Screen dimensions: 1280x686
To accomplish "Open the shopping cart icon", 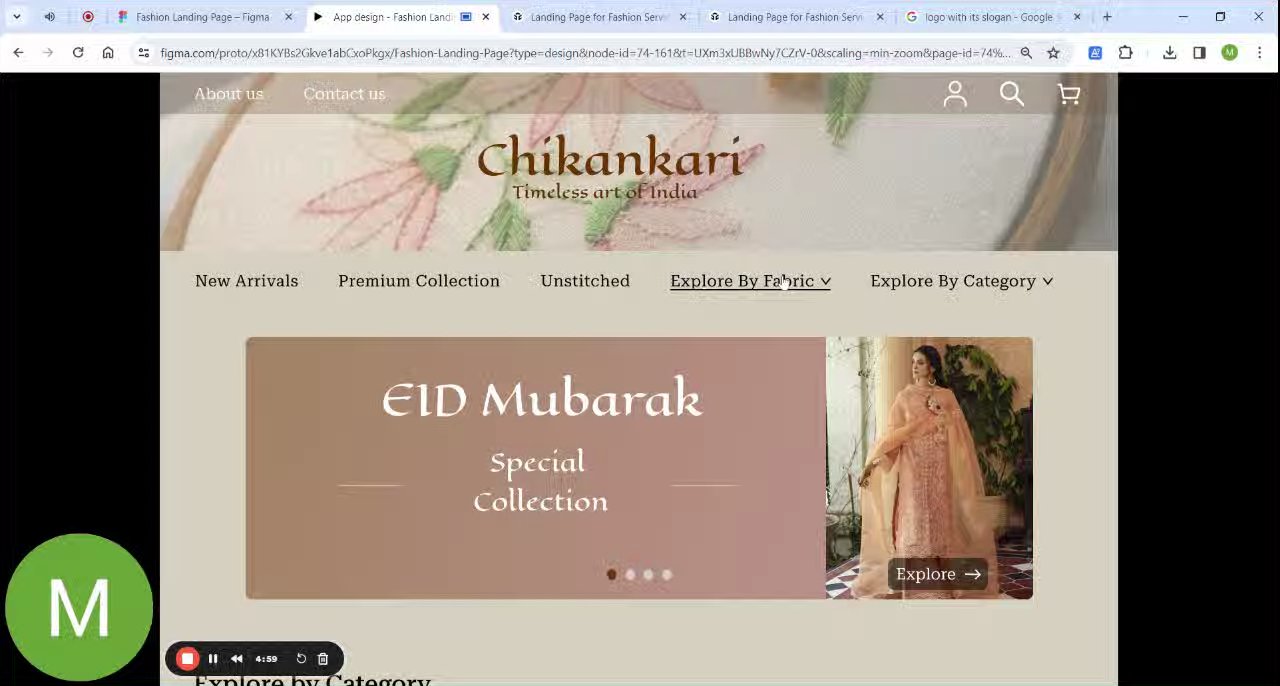I will (x=1069, y=94).
